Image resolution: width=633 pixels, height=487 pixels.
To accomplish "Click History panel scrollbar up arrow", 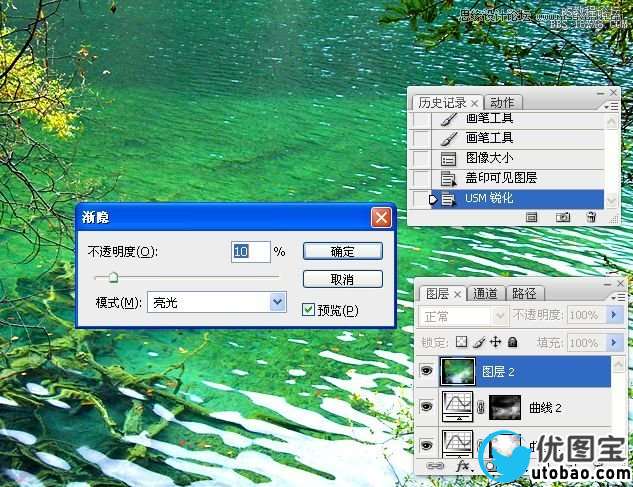I will tap(612, 121).
